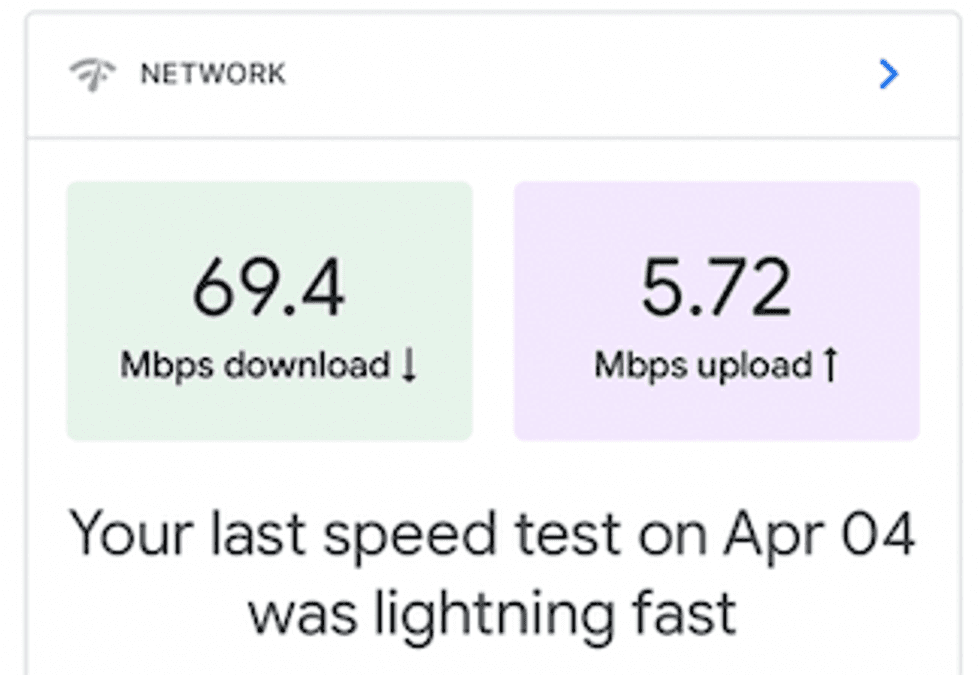This screenshot has width=980, height=675.
Task: Click the Wi-Fi network icon
Action: [92, 75]
